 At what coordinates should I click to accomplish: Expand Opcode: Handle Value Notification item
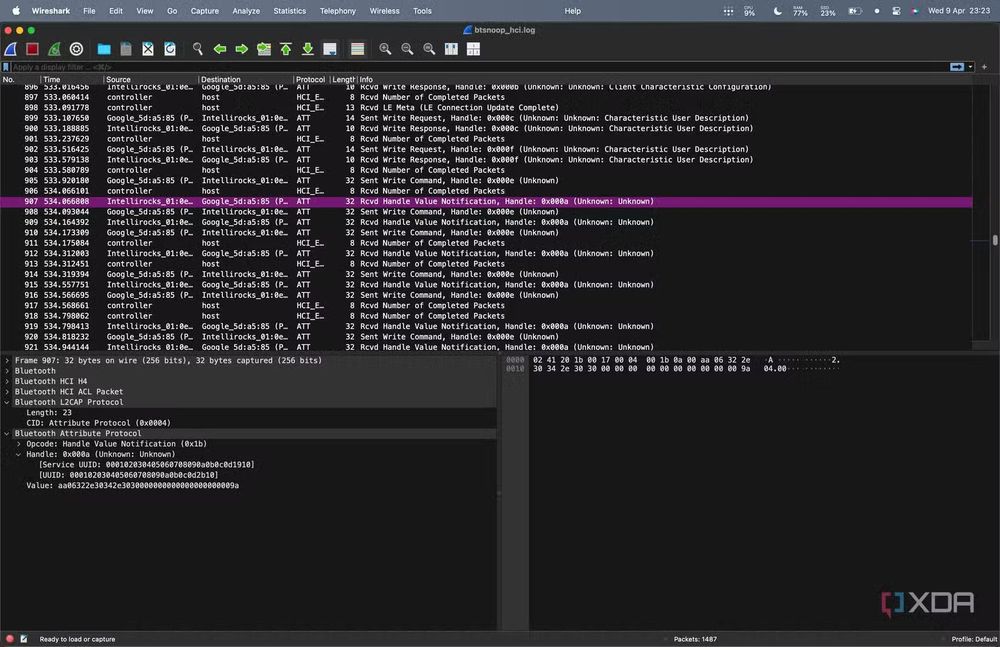click(18, 443)
